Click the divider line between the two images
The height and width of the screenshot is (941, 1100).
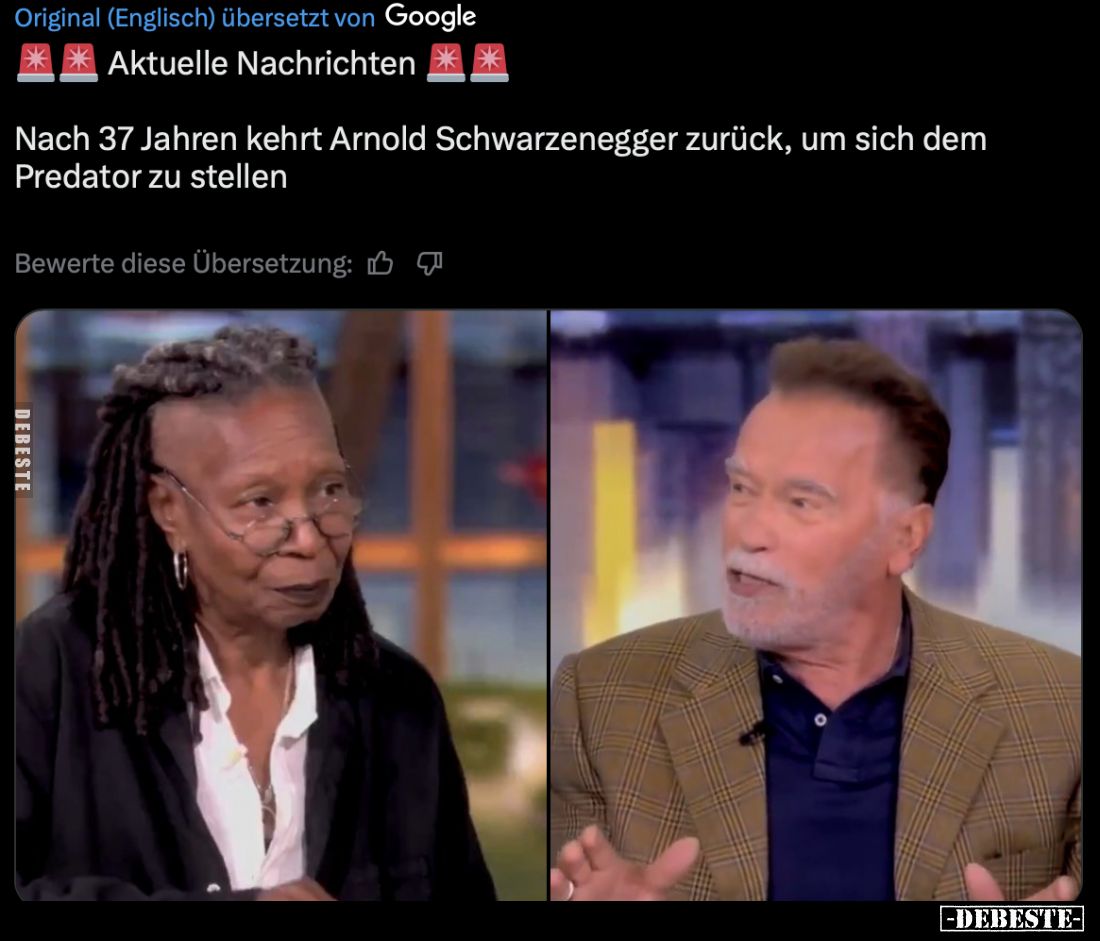click(548, 605)
